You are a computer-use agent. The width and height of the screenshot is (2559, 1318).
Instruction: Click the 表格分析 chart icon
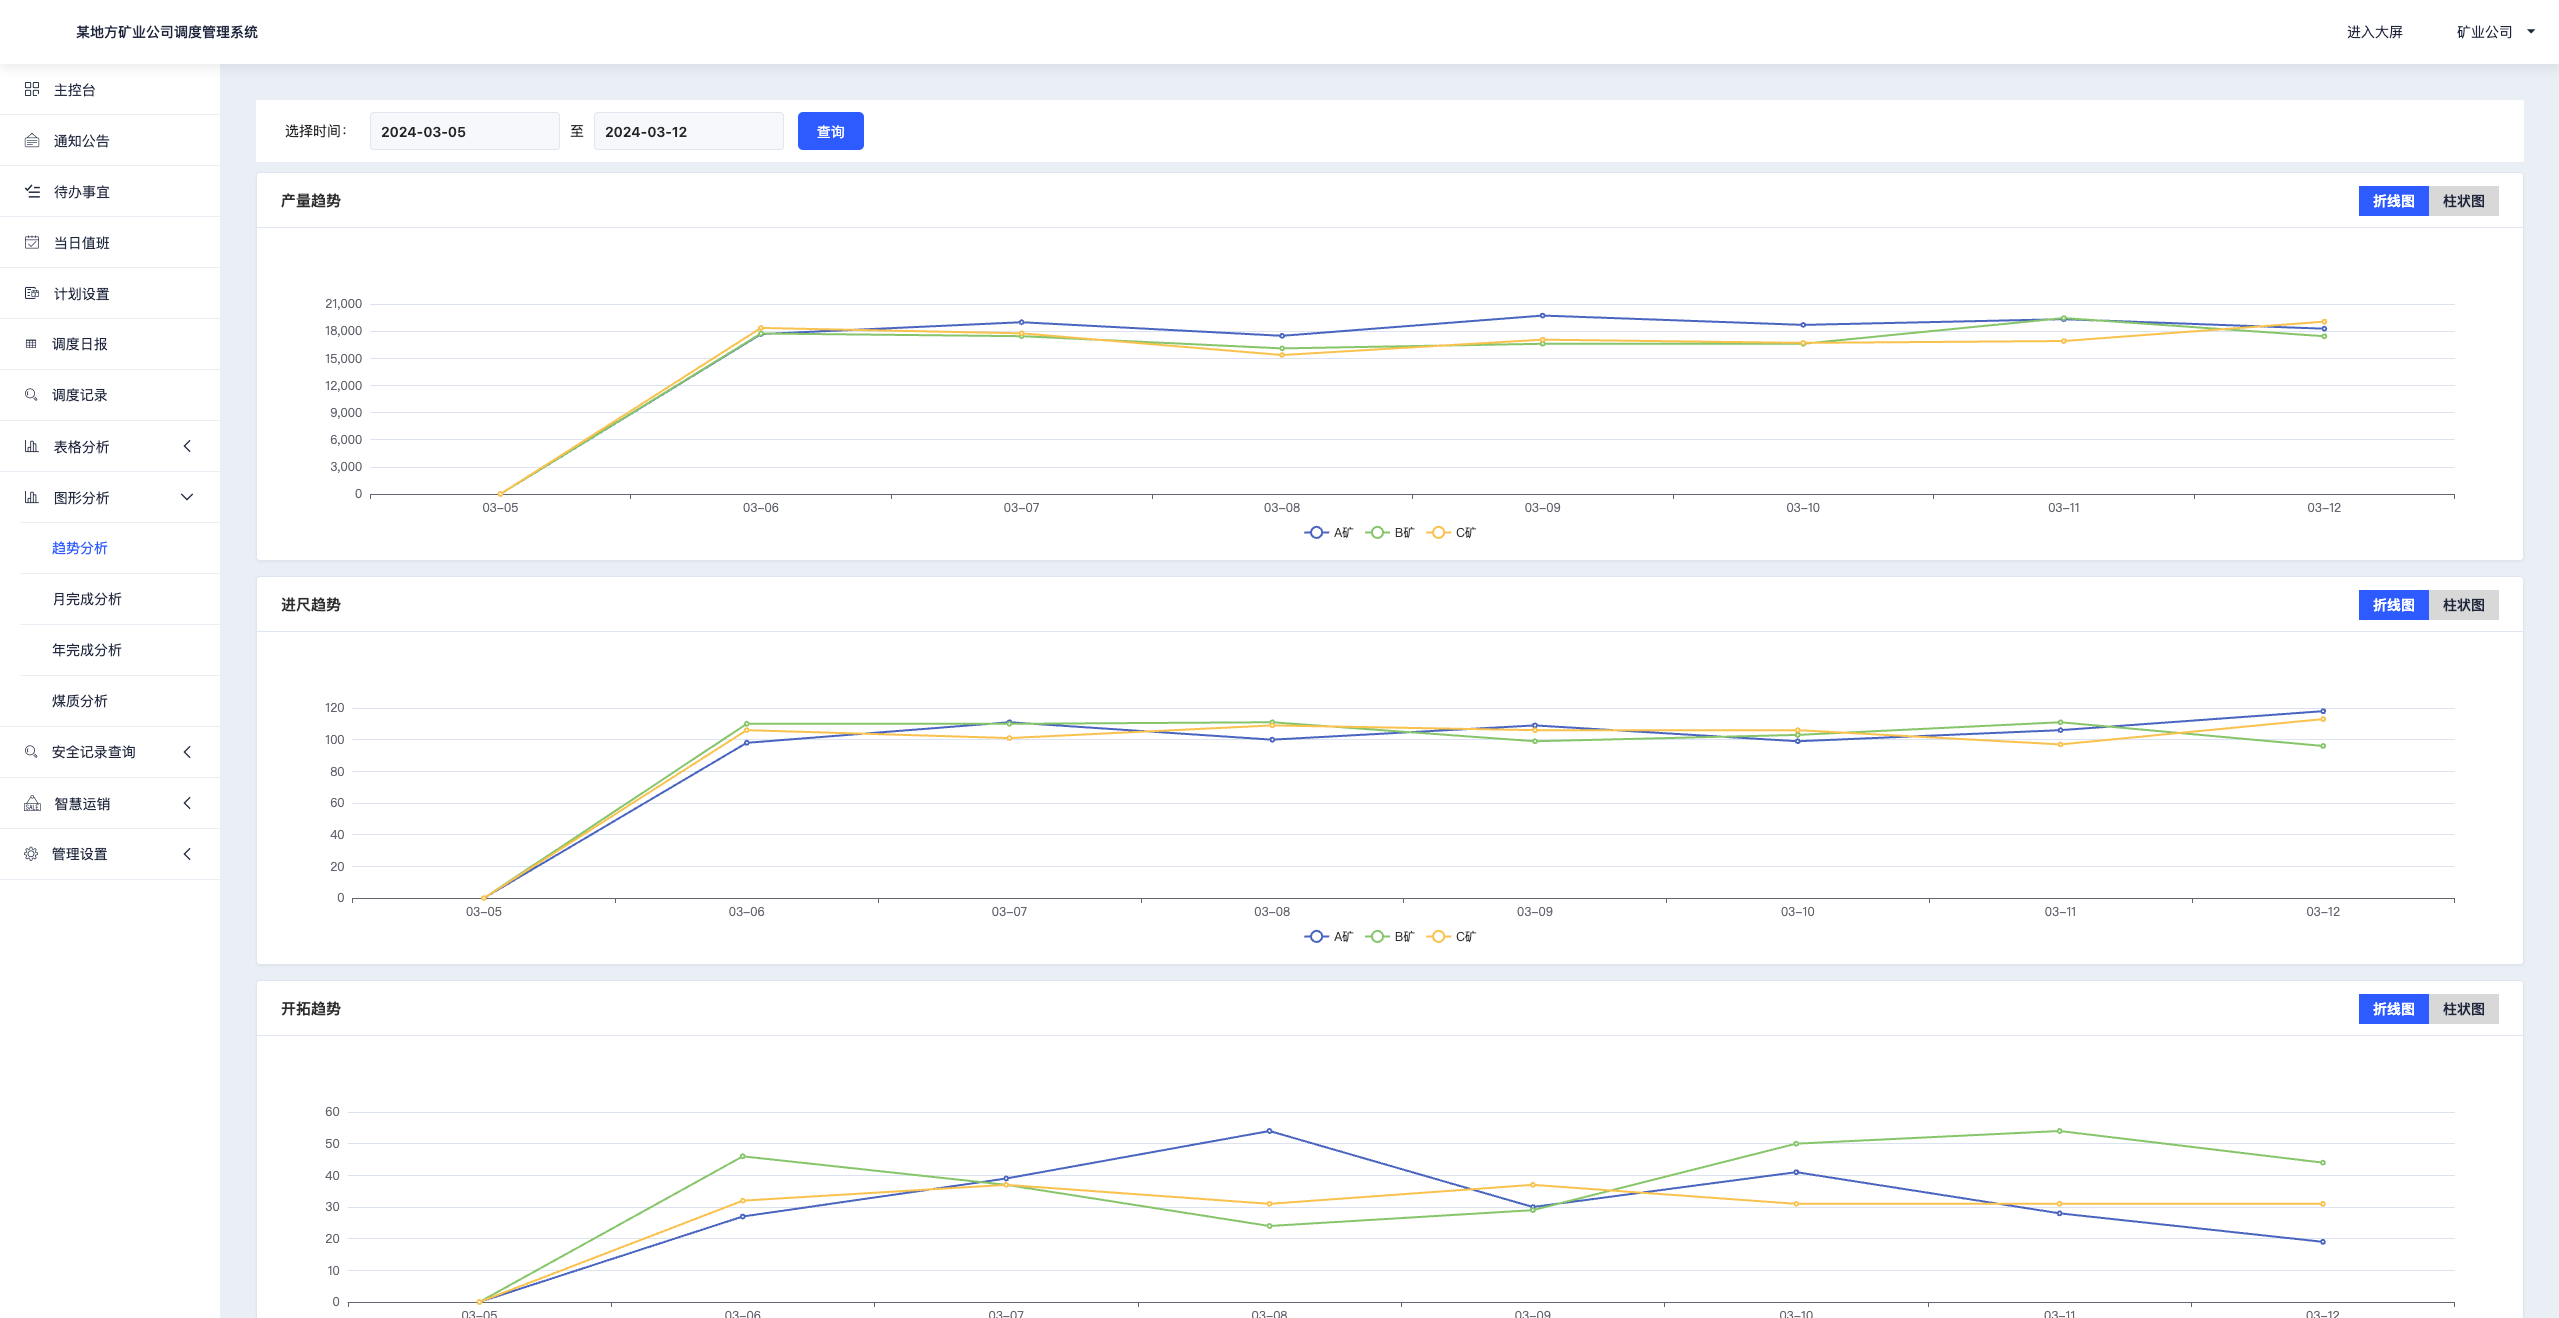(32, 447)
